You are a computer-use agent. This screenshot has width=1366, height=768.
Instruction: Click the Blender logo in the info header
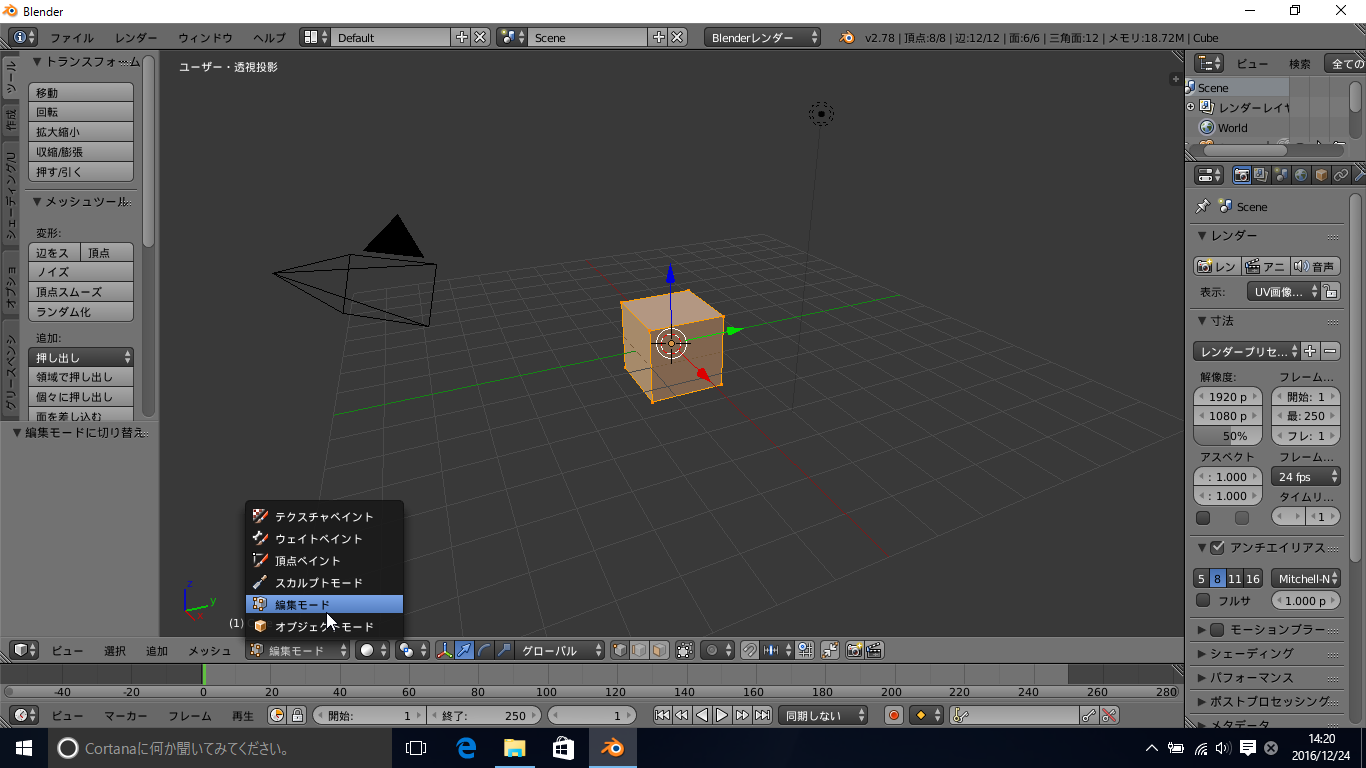(847, 37)
